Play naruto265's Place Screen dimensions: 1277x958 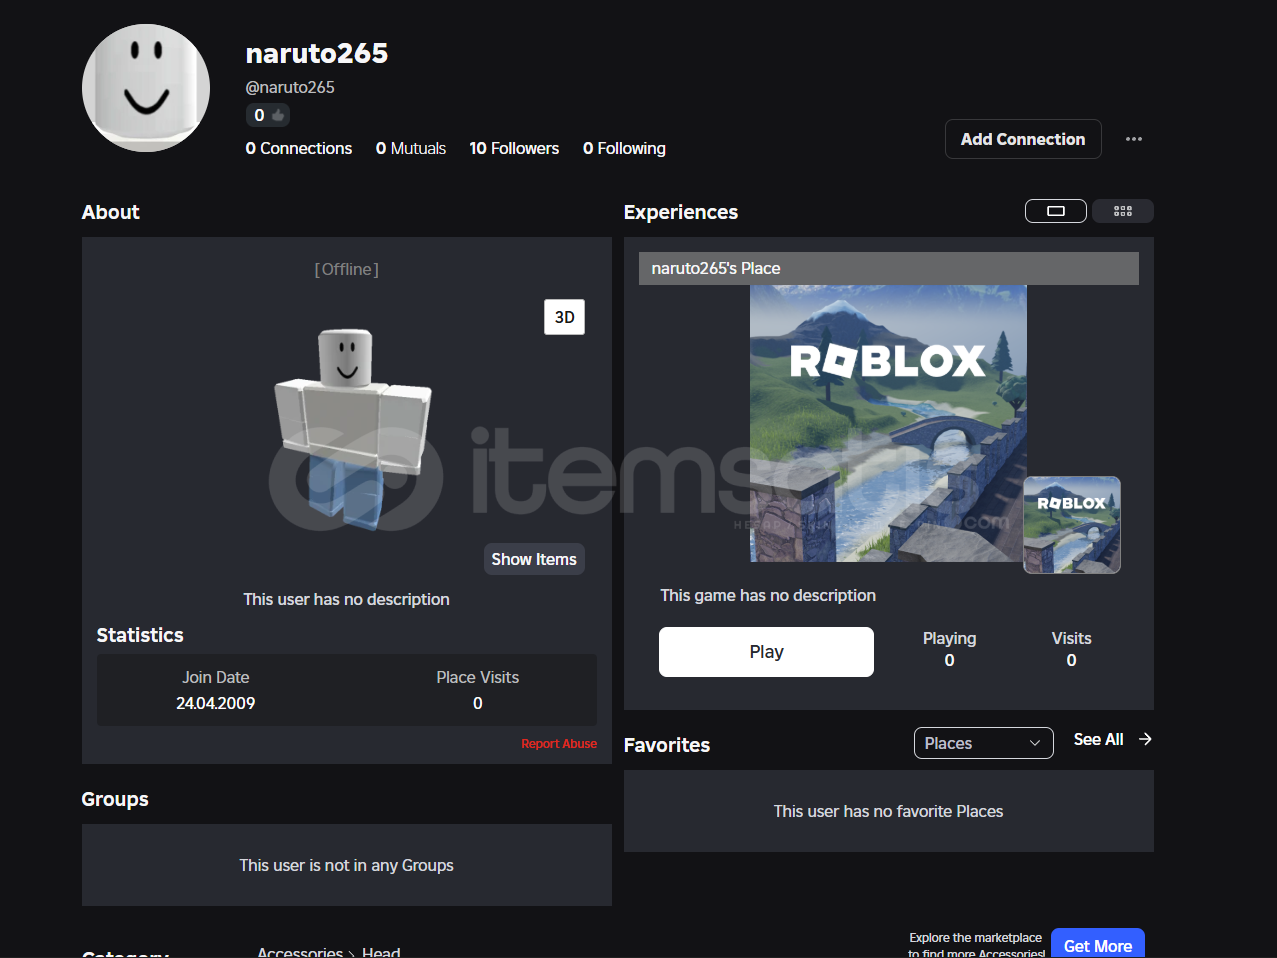coord(766,652)
